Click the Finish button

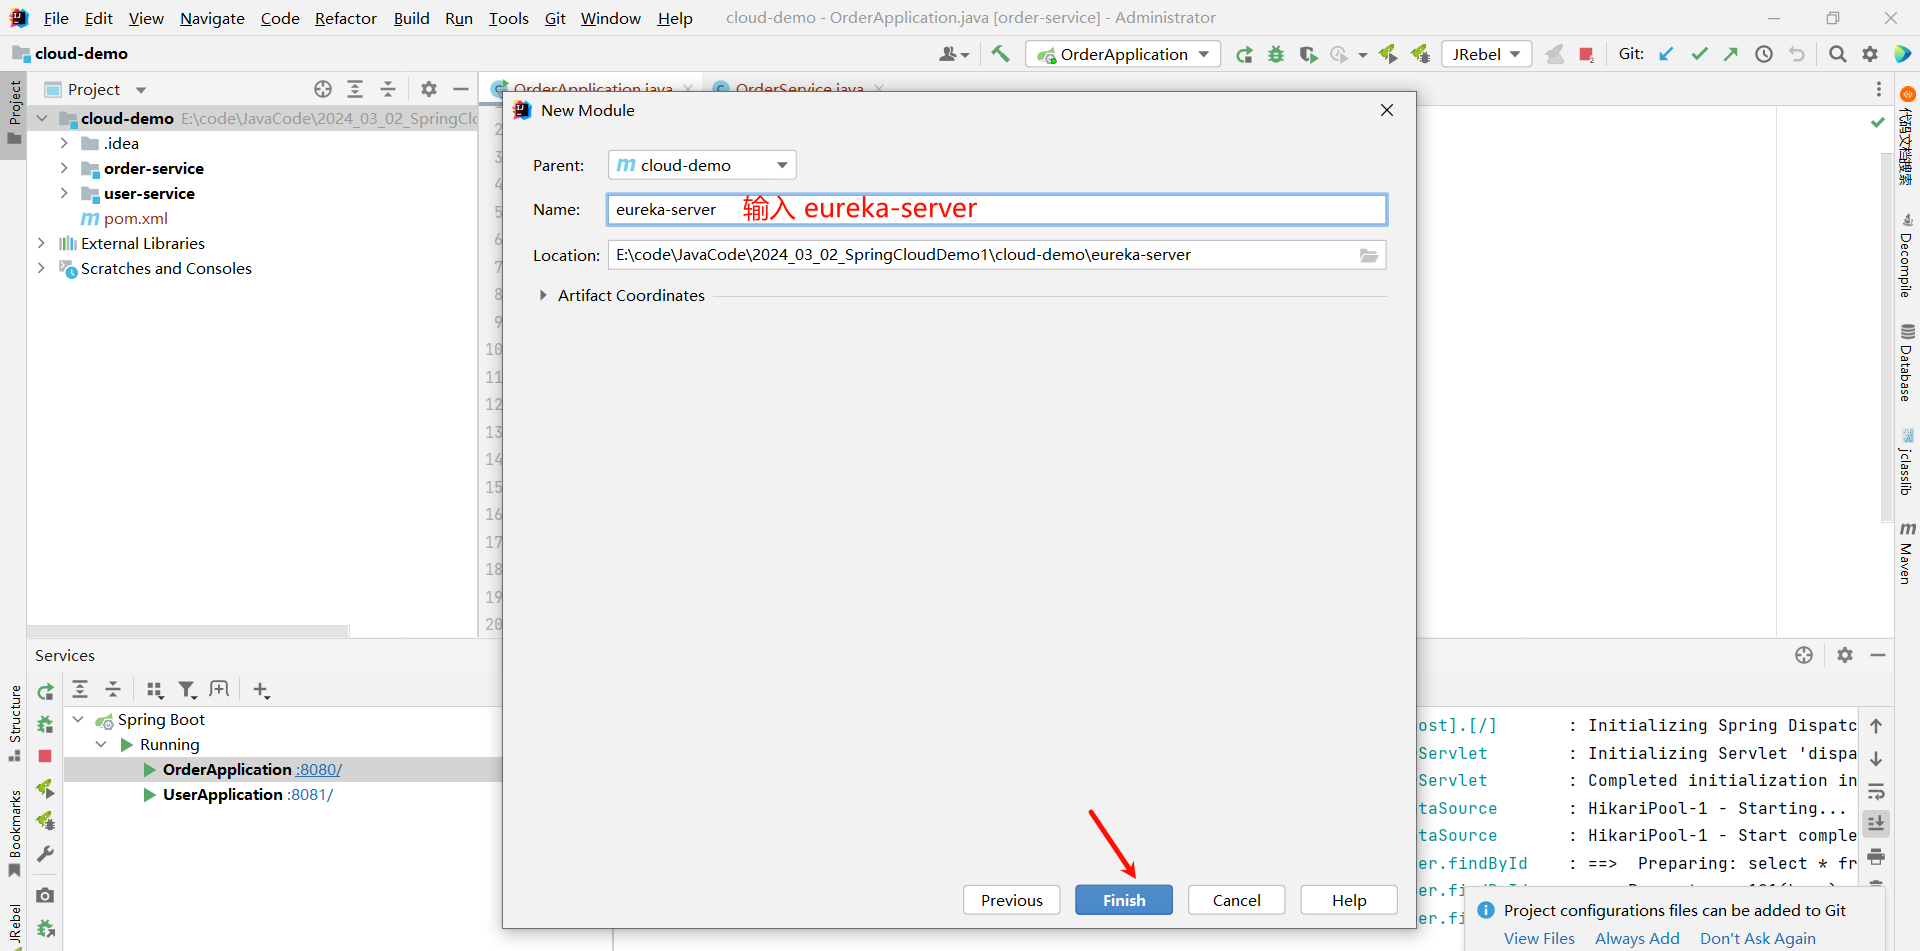(1124, 900)
